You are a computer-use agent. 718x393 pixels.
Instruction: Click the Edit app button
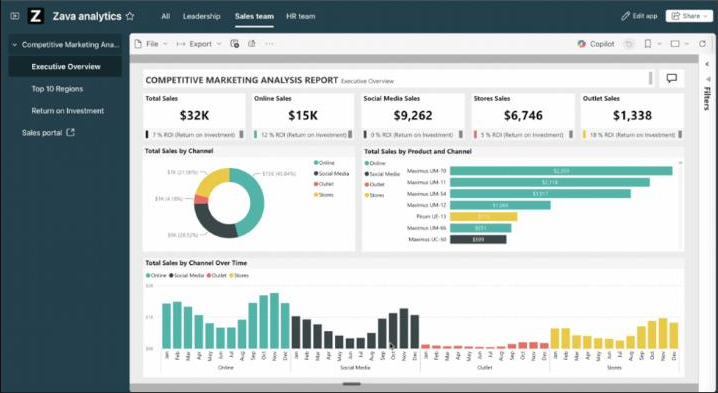tap(639, 16)
